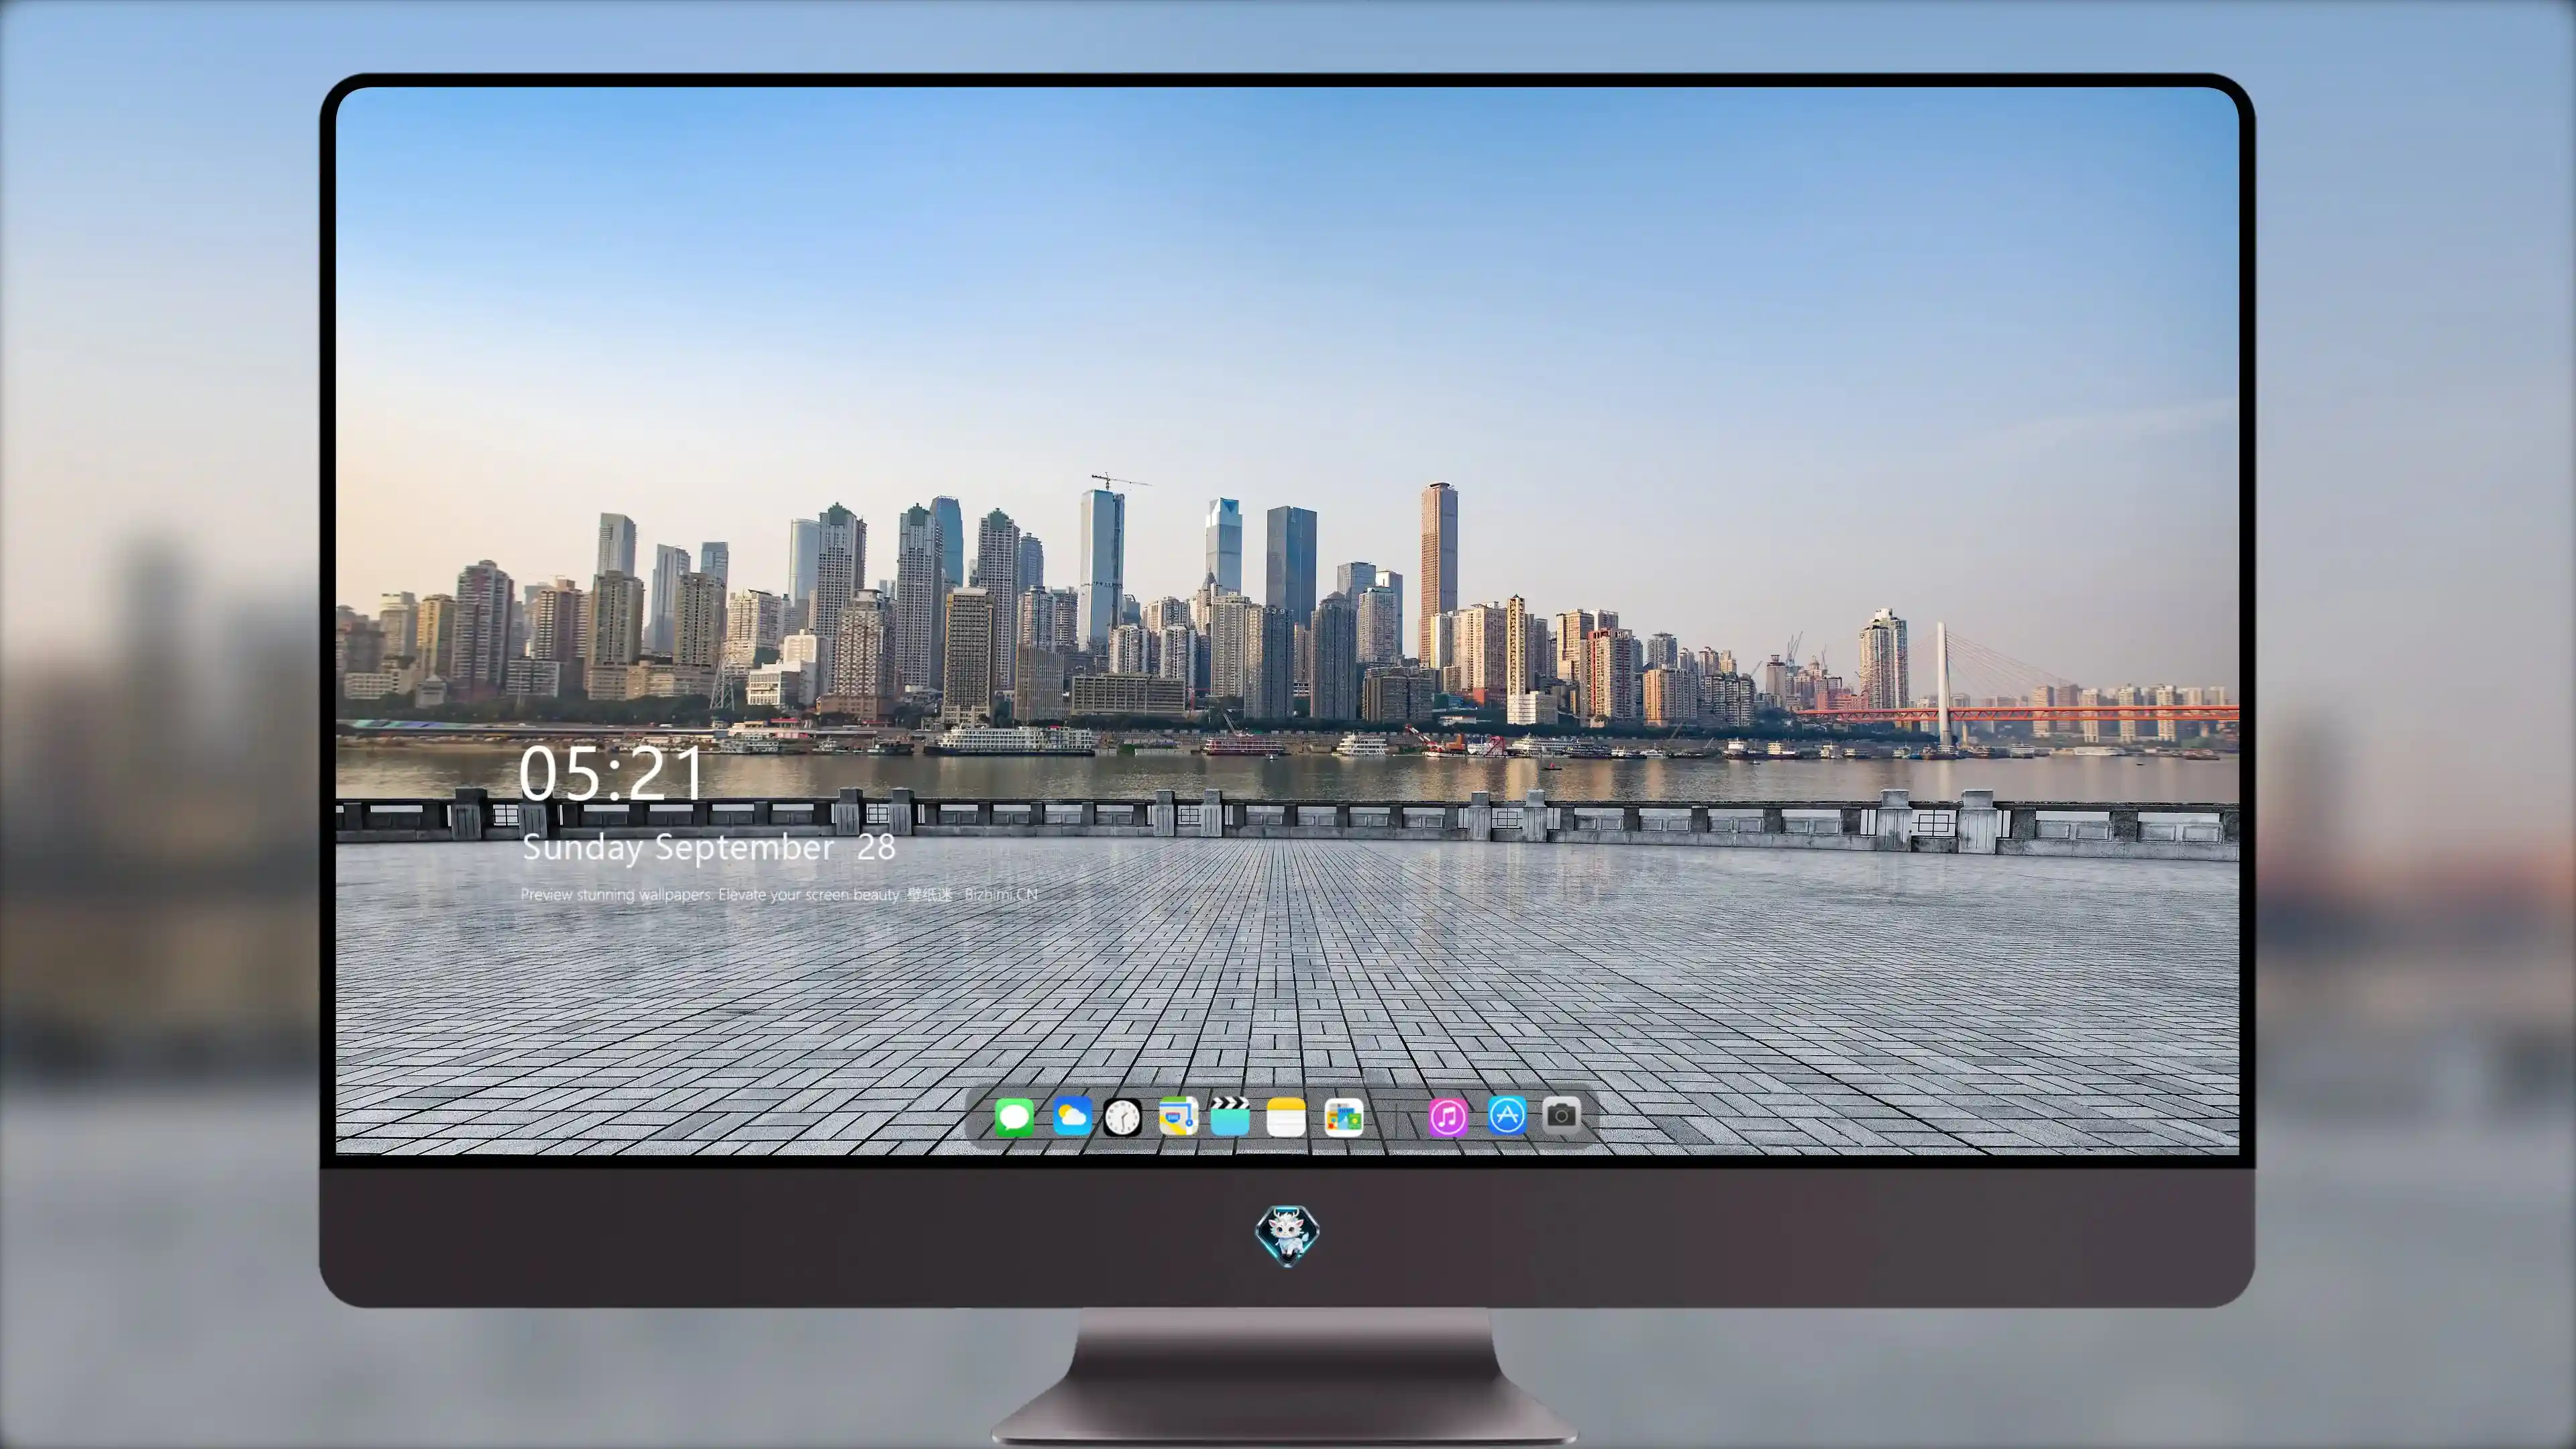The image size is (2576, 1449).
Task: Open the Videos clapperboard app icon
Action: pos(1230,1116)
